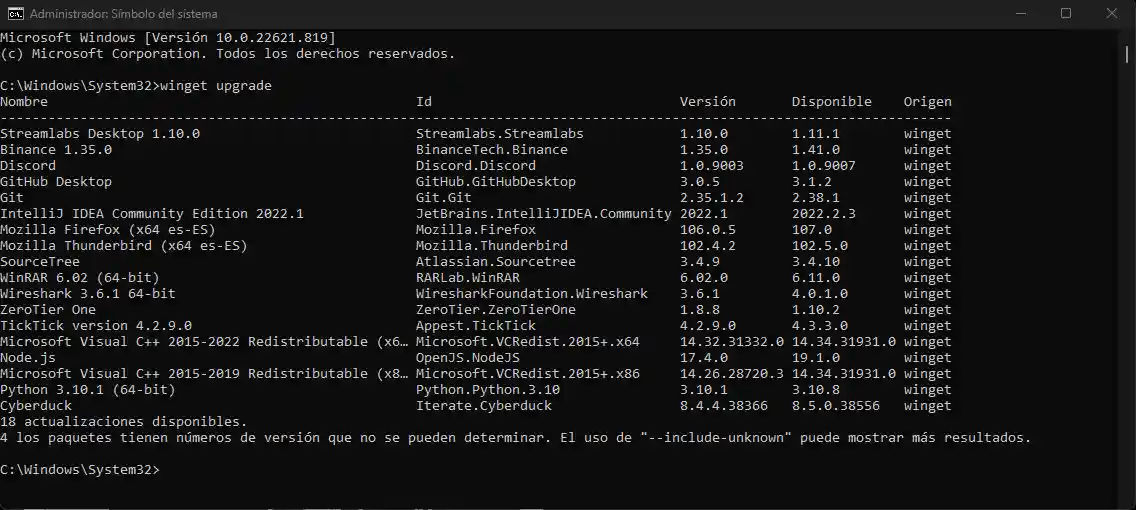Select 'WinRAR 6.02 (64-bit)' name
The height and width of the screenshot is (510, 1136).
point(80,277)
